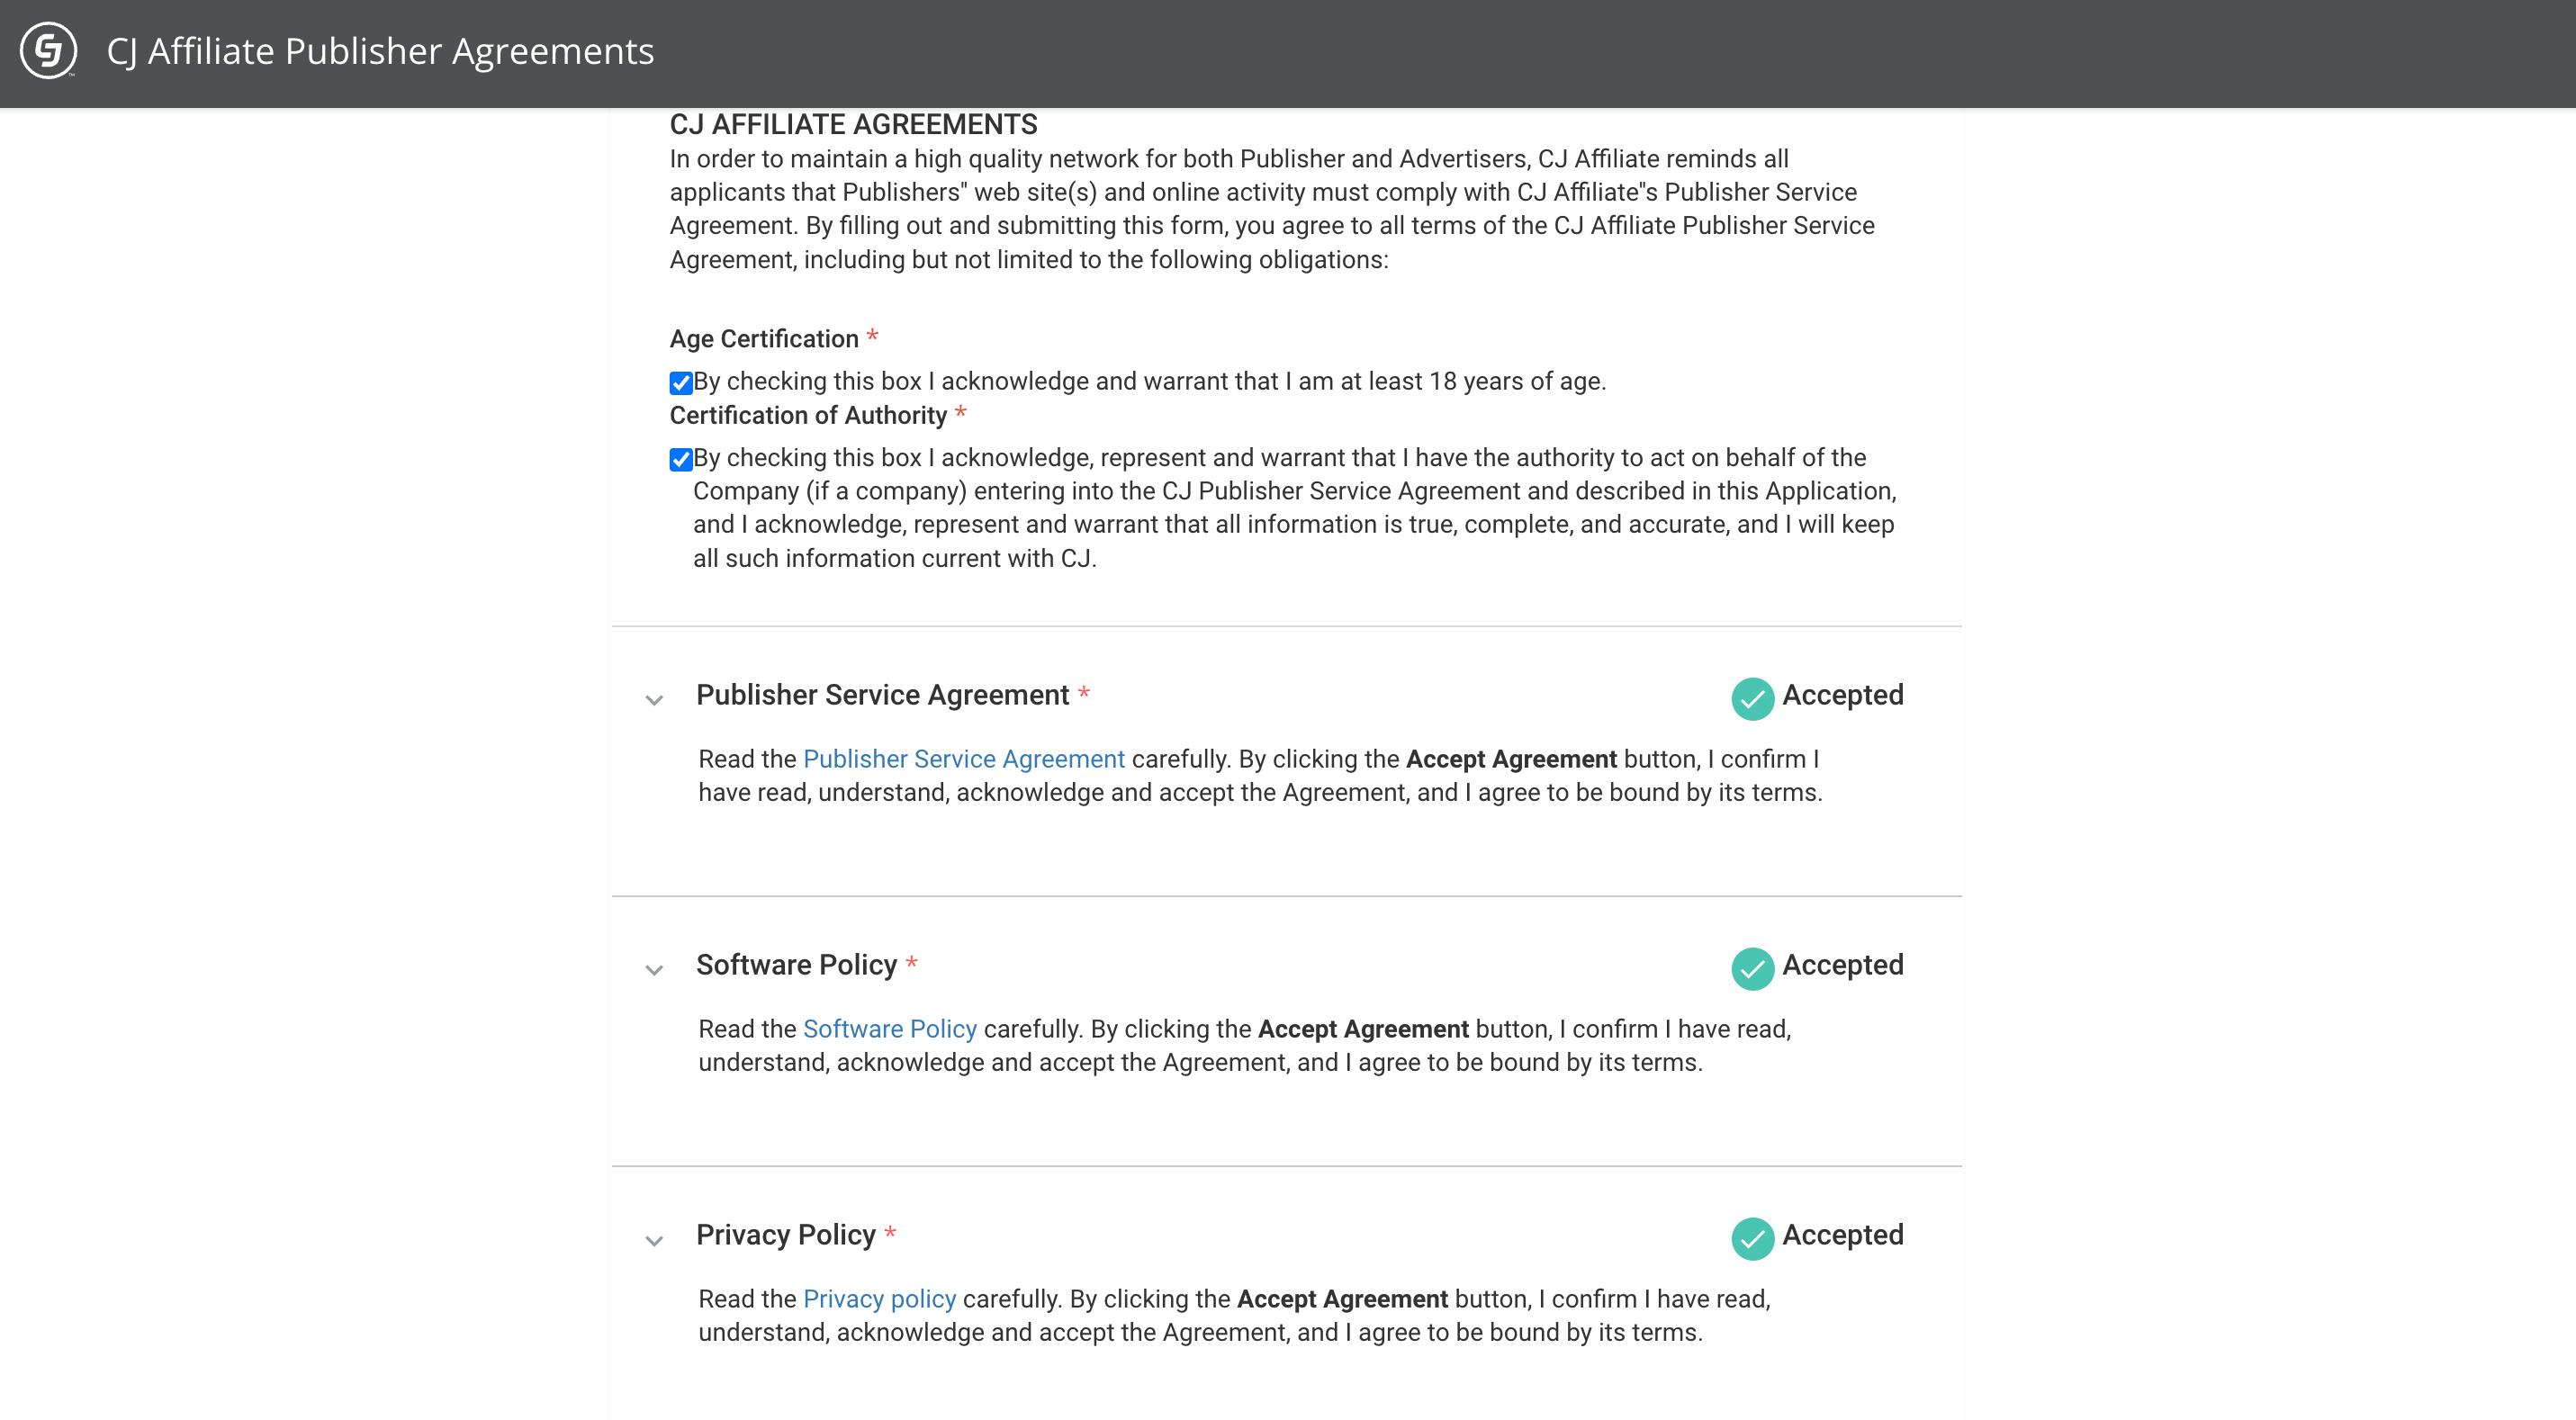Collapse the Privacy Policy section chevron
Screen dimensions: 2576x1420
tap(654, 1241)
